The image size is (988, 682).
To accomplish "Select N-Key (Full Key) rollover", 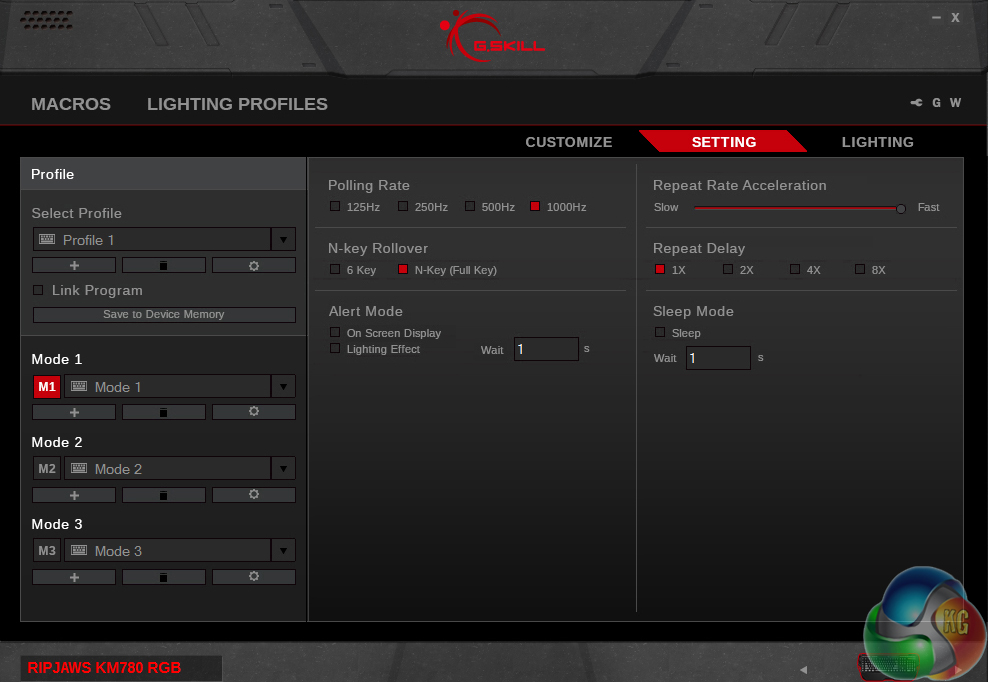I will [403, 269].
